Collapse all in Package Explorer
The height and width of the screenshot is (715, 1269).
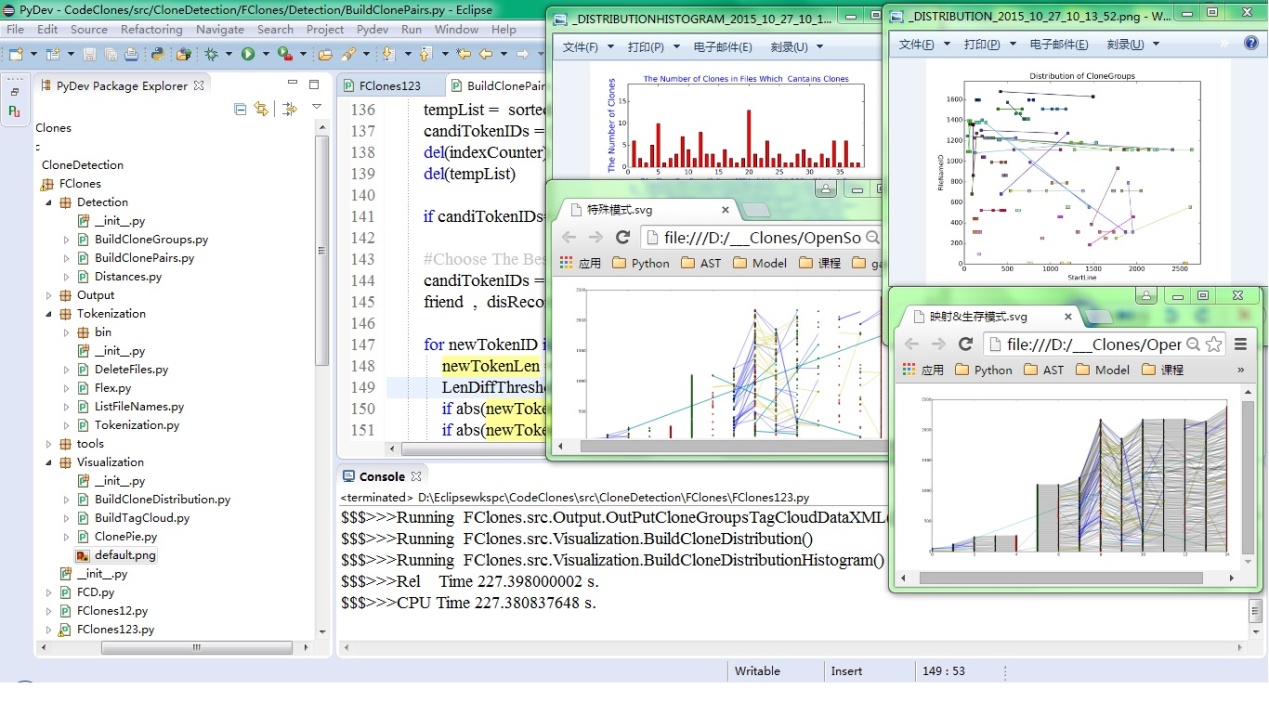coord(240,108)
